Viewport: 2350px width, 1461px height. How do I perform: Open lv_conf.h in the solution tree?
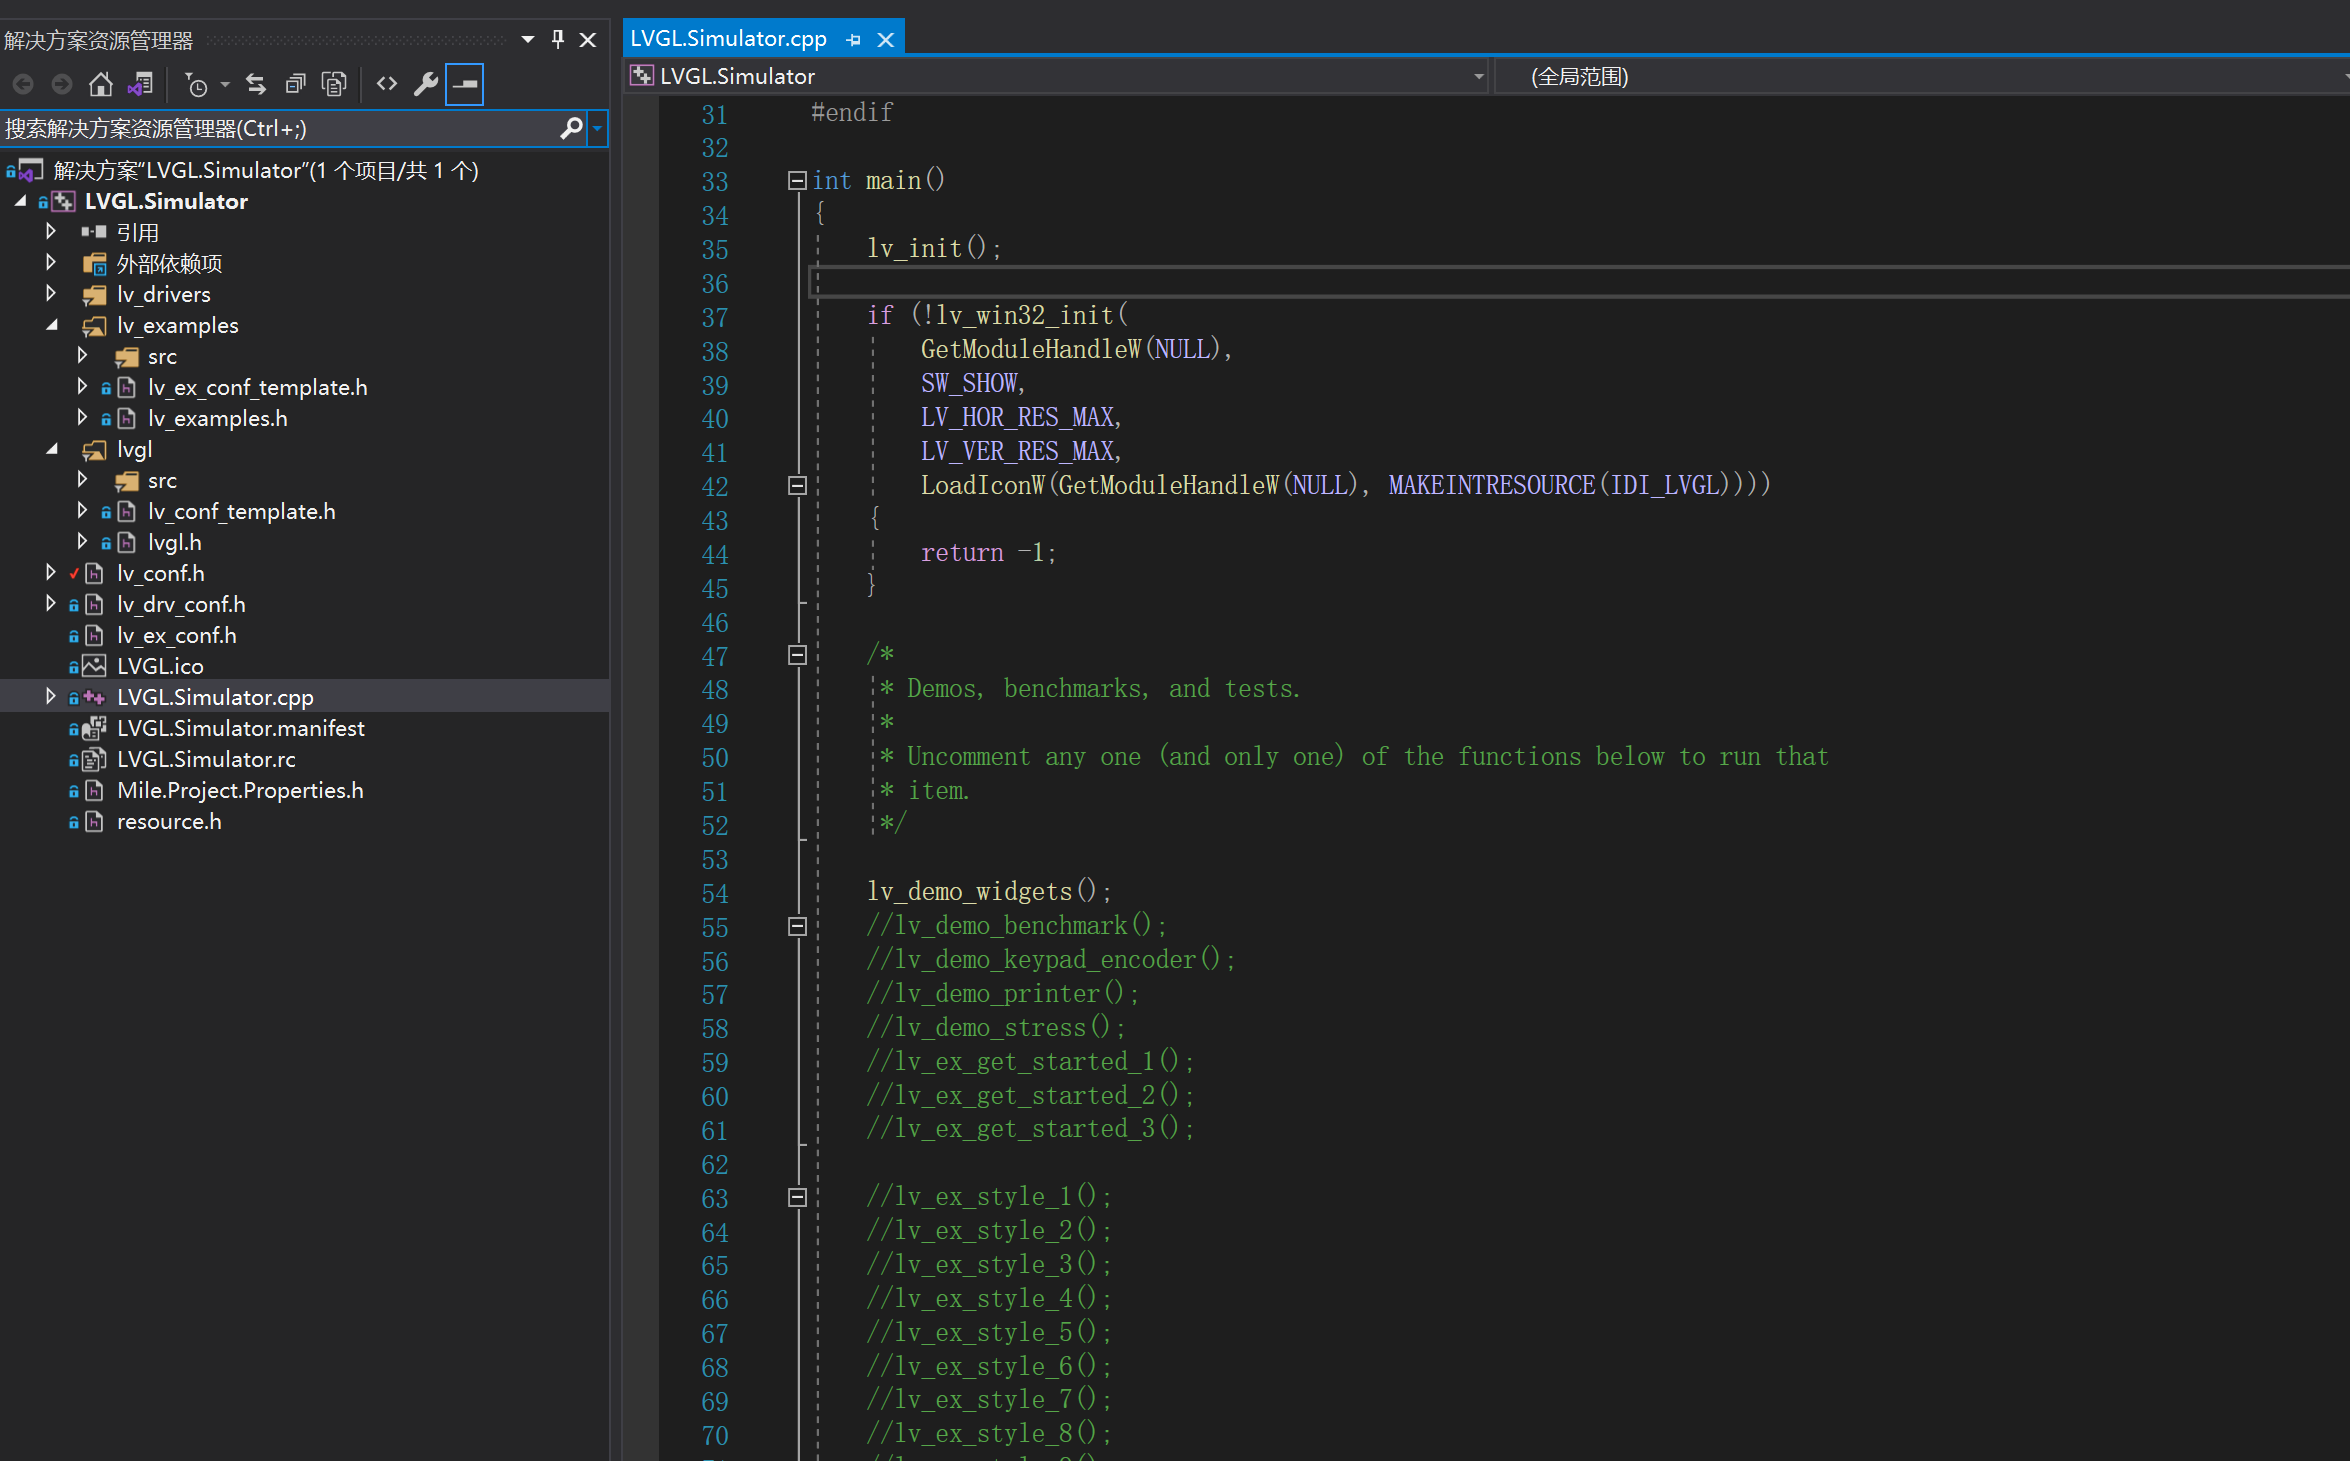tap(160, 573)
